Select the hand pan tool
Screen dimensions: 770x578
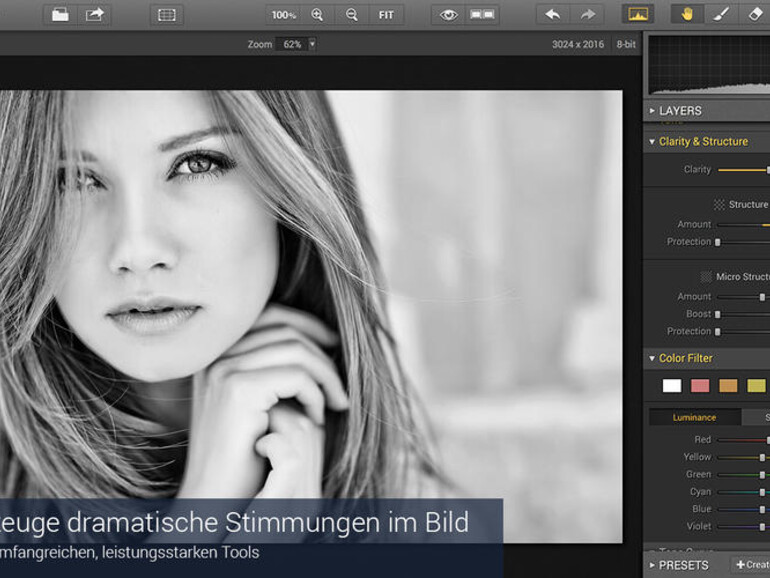click(687, 15)
